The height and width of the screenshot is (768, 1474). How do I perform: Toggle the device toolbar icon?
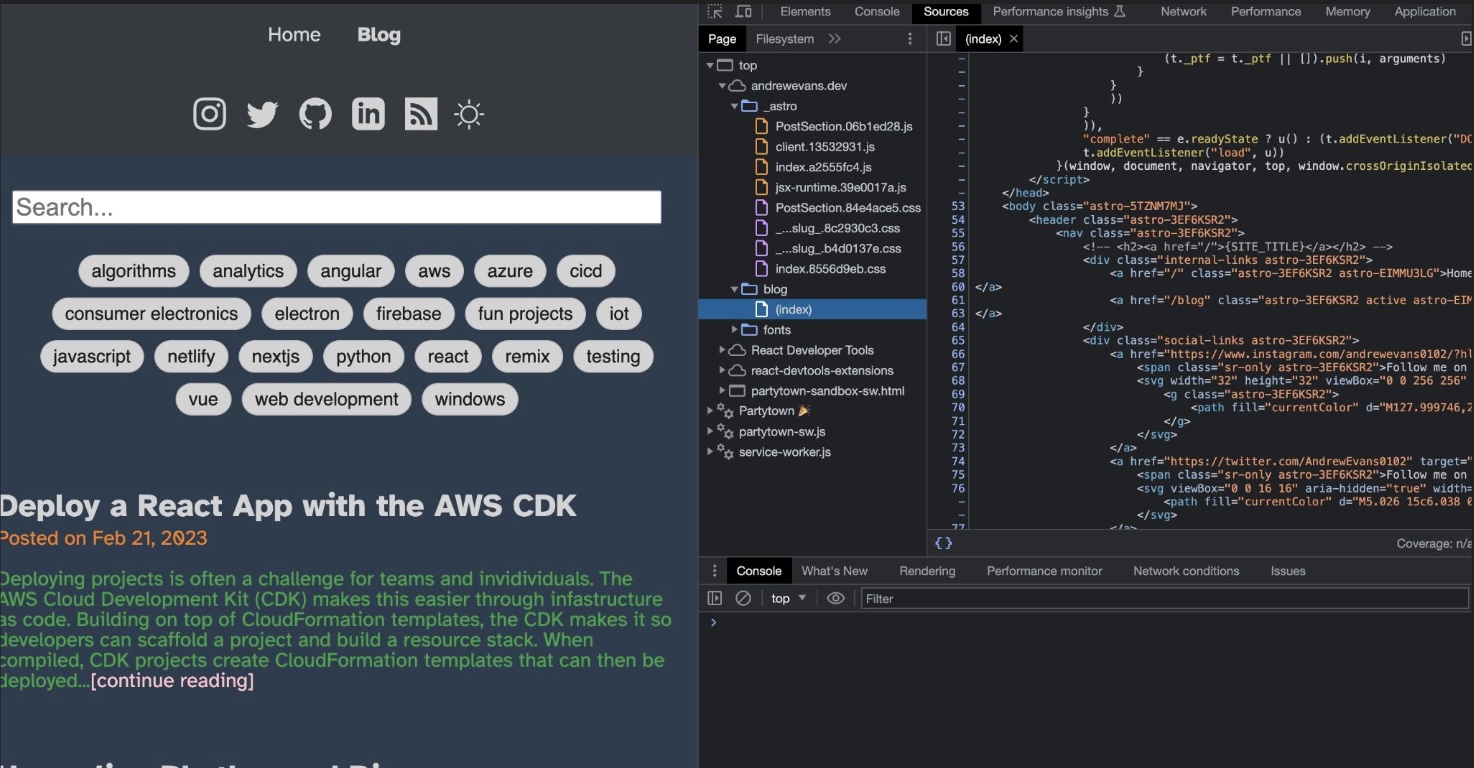coord(744,12)
